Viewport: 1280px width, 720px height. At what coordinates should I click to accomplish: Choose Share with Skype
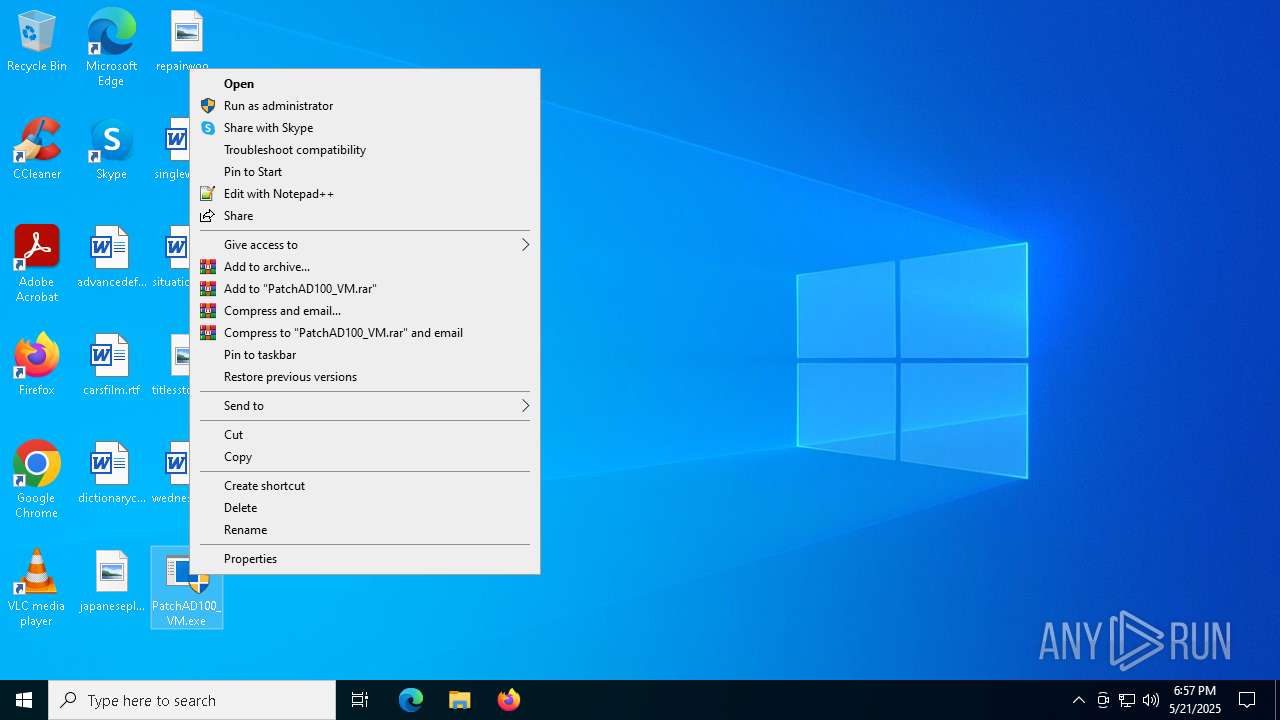(365, 128)
